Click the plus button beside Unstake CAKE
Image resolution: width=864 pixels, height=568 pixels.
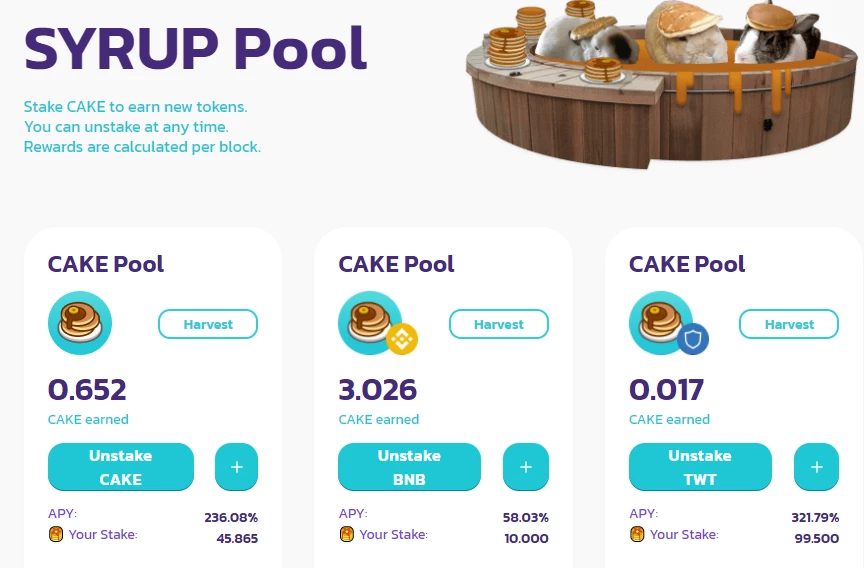tap(236, 467)
